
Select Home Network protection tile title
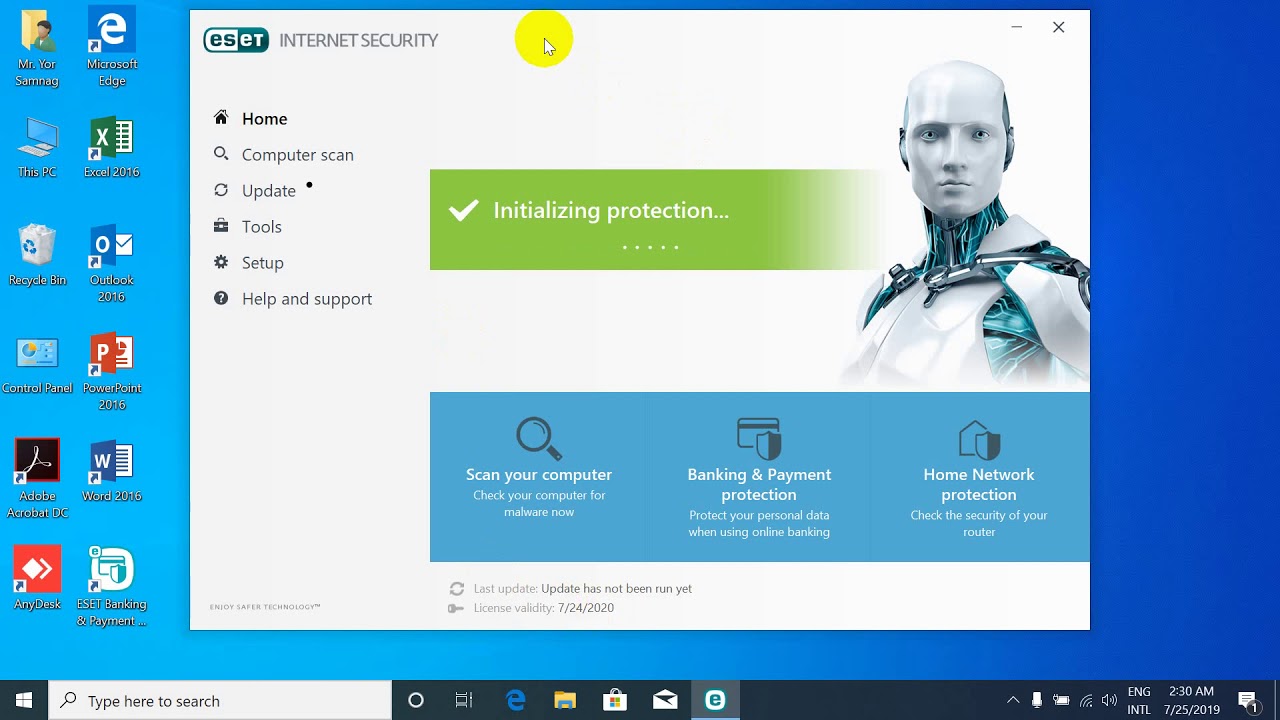click(x=979, y=484)
